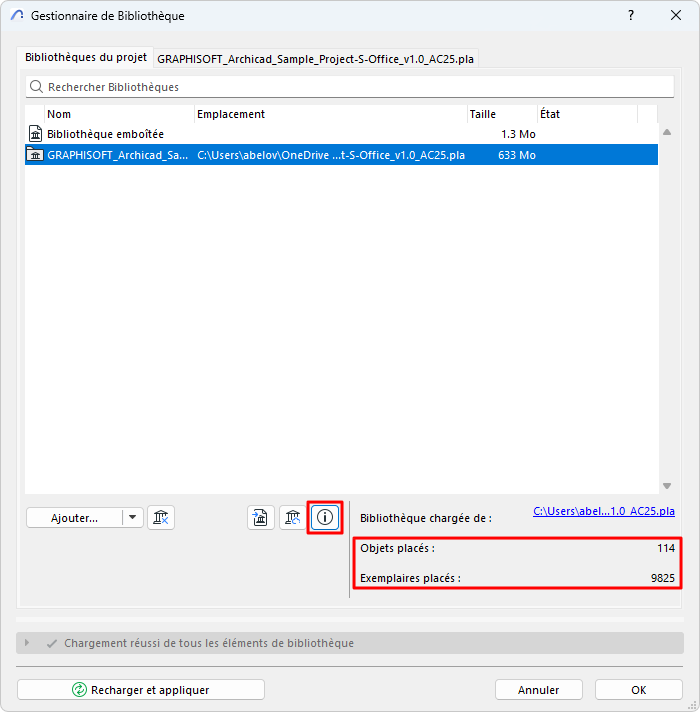Click the list scrollbar up arrow
700x712 pixels.
pos(667,132)
